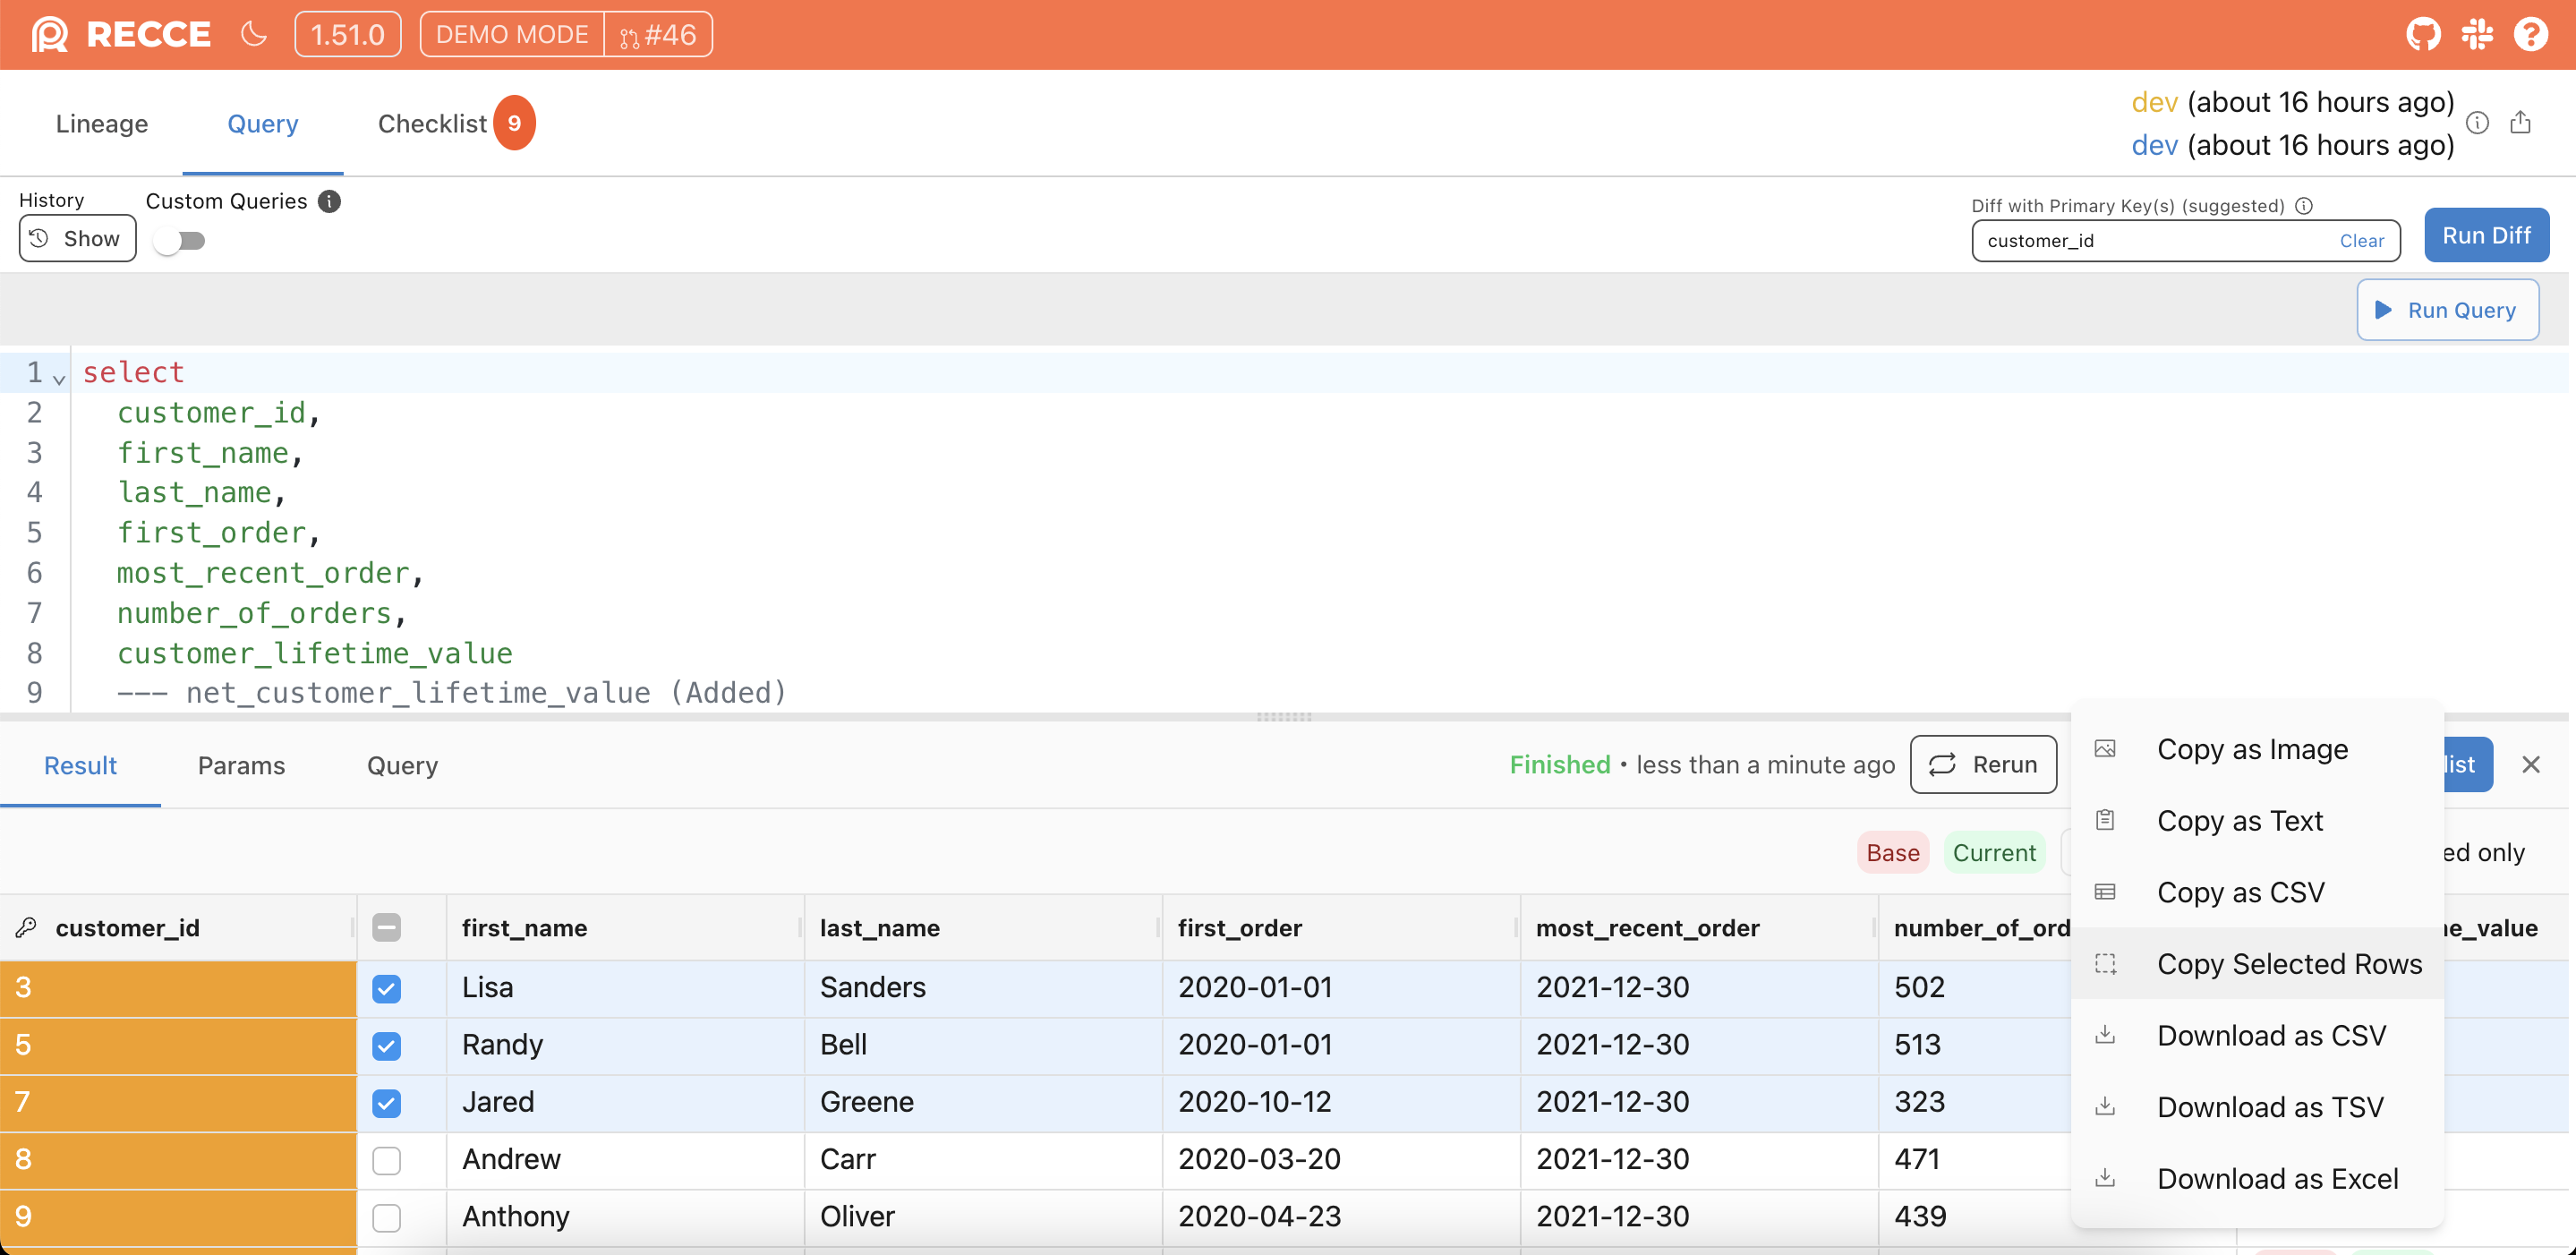Choose Download as TSV

coord(2257,1107)
